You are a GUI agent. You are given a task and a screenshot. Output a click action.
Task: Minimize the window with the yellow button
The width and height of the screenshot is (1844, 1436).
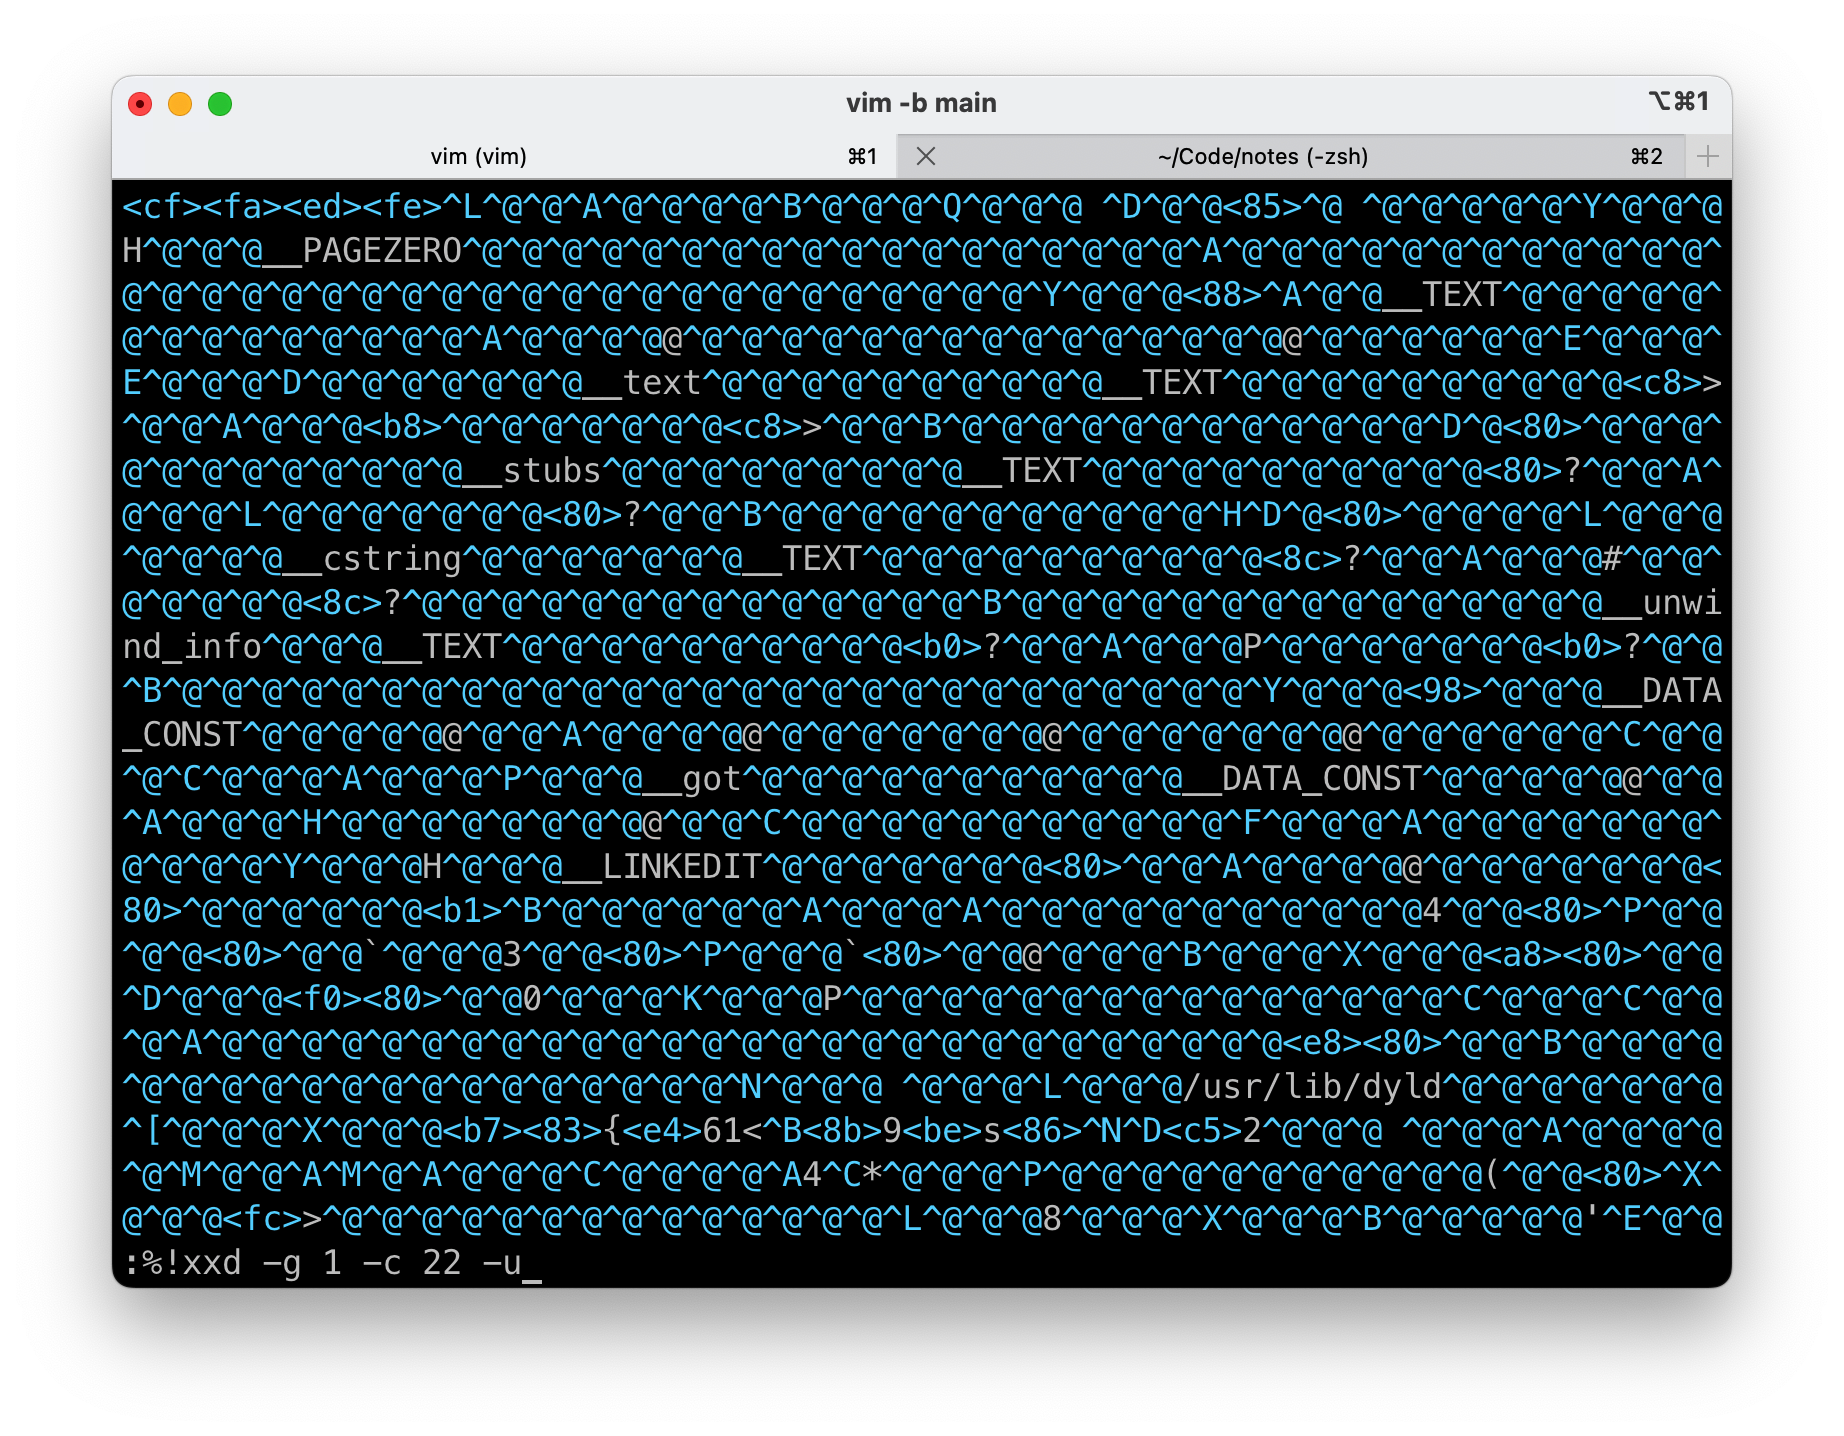[x=180, y=104]
